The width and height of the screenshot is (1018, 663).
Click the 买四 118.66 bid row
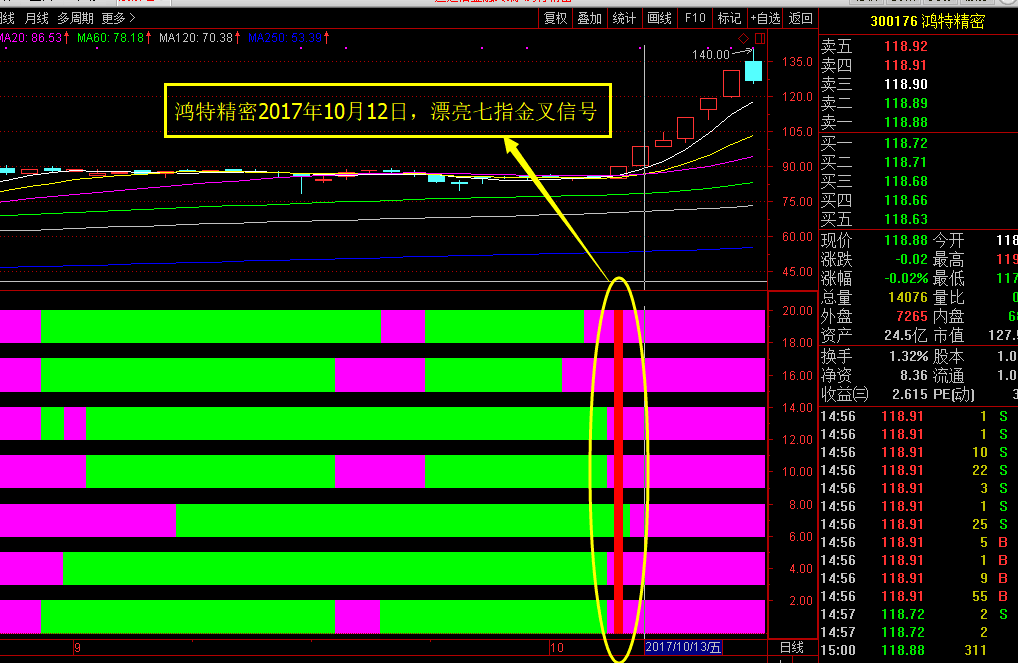point(874,200)
